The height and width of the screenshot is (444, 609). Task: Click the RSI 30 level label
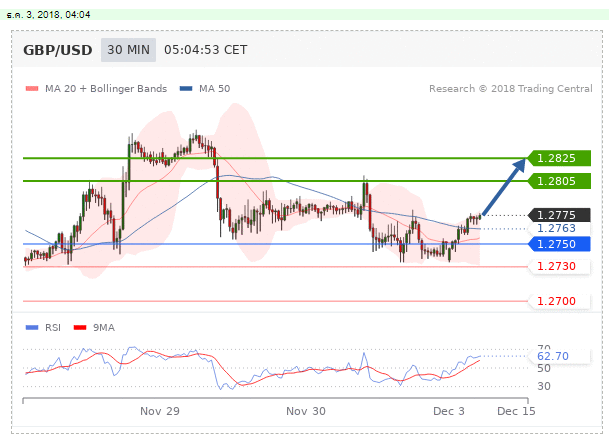point(544,386)
